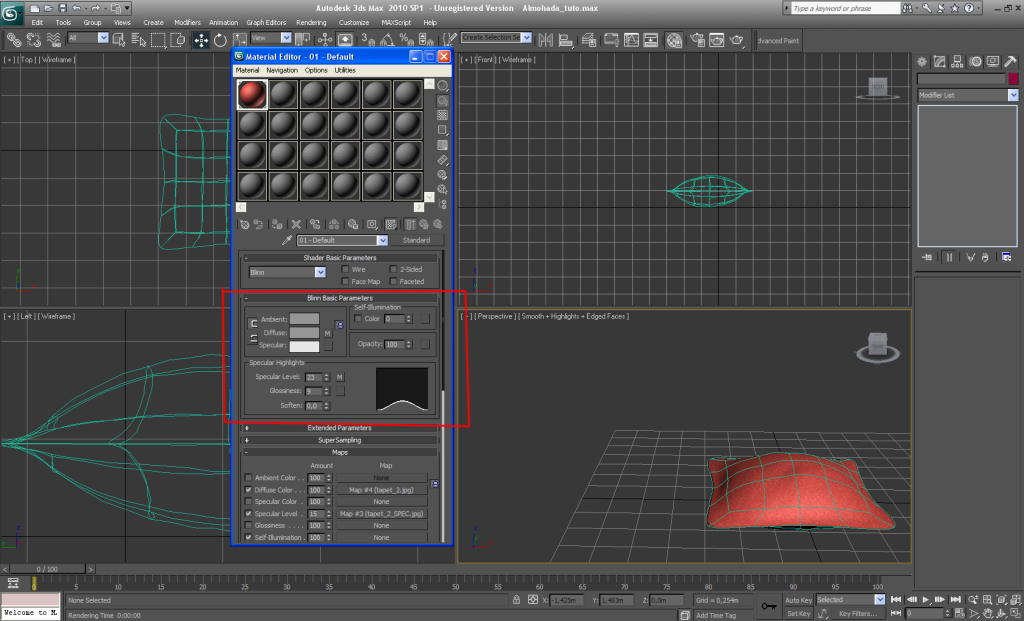Play the animation
Viewport: 1024px width, 621px height.
point(926,599)
